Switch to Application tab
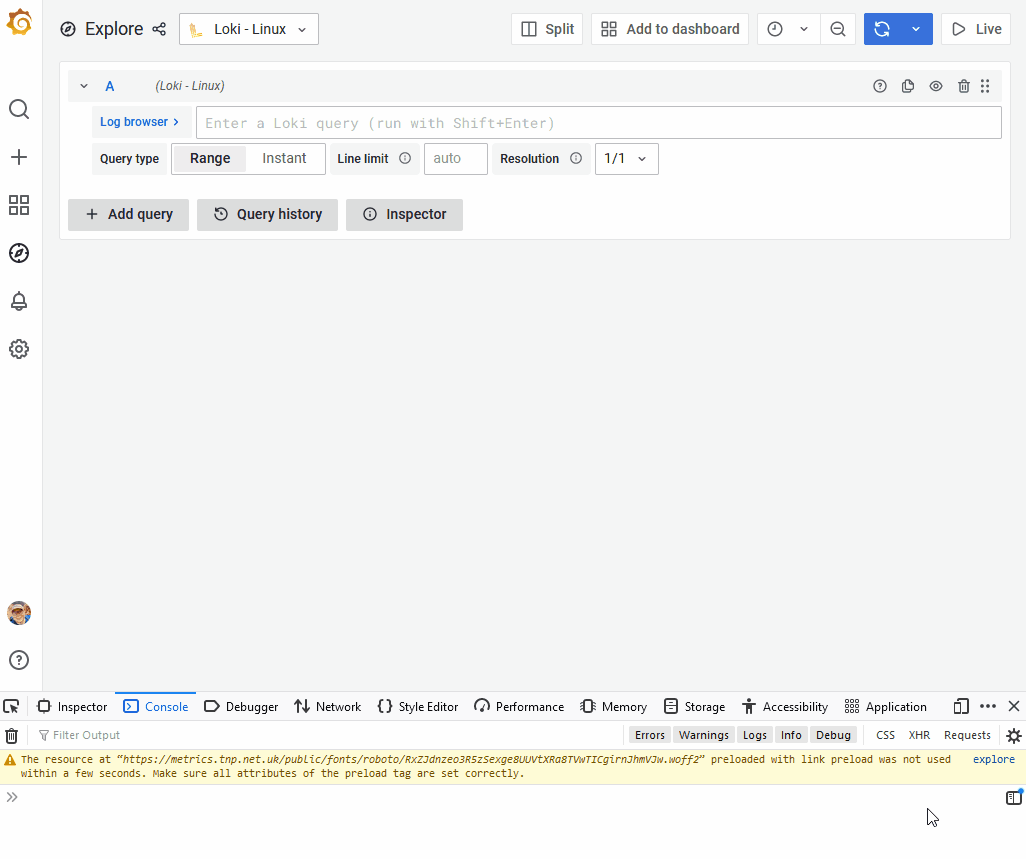The image size is (1026, 859). click(886, 707)
